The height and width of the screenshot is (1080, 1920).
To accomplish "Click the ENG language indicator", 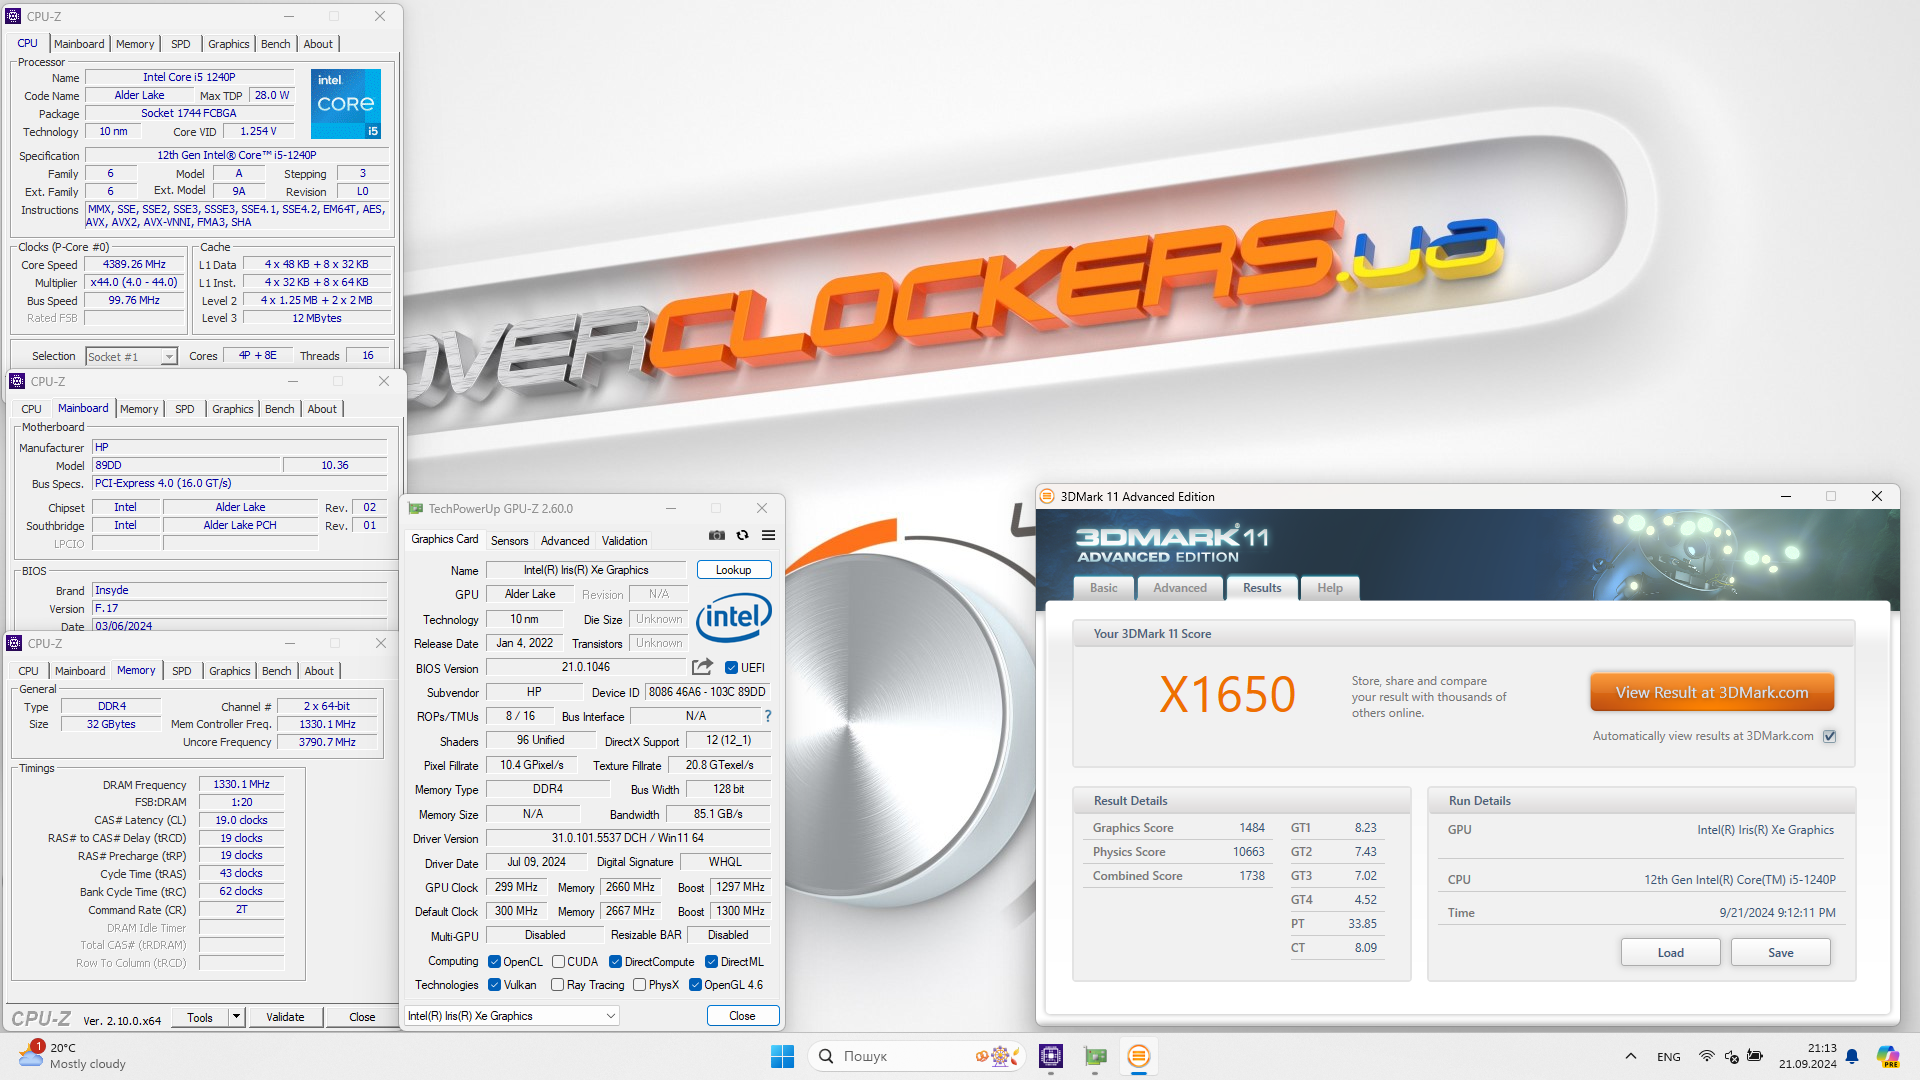I will (x=1669, y=1056).
